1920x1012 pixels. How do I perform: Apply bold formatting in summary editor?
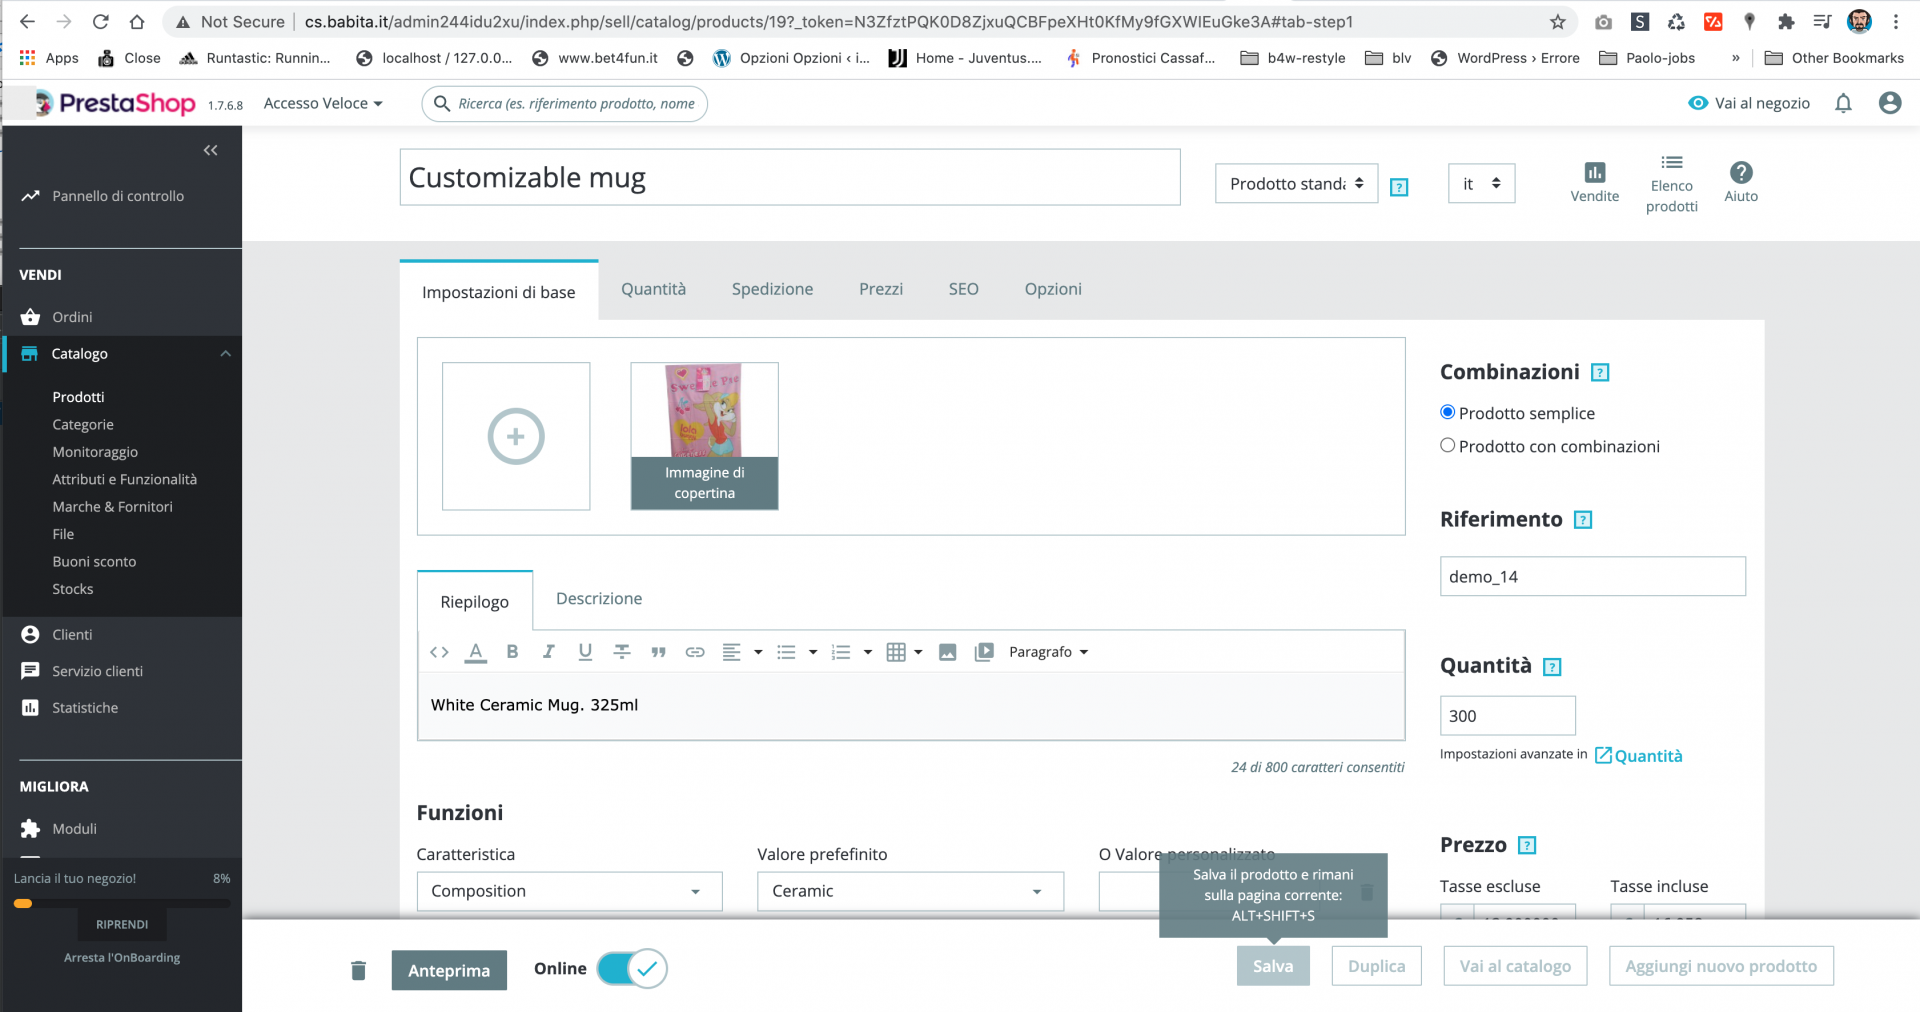point(512,652)
